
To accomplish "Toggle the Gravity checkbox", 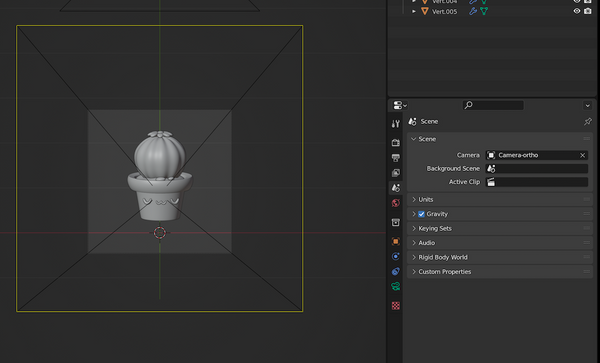I will (421, 214).
